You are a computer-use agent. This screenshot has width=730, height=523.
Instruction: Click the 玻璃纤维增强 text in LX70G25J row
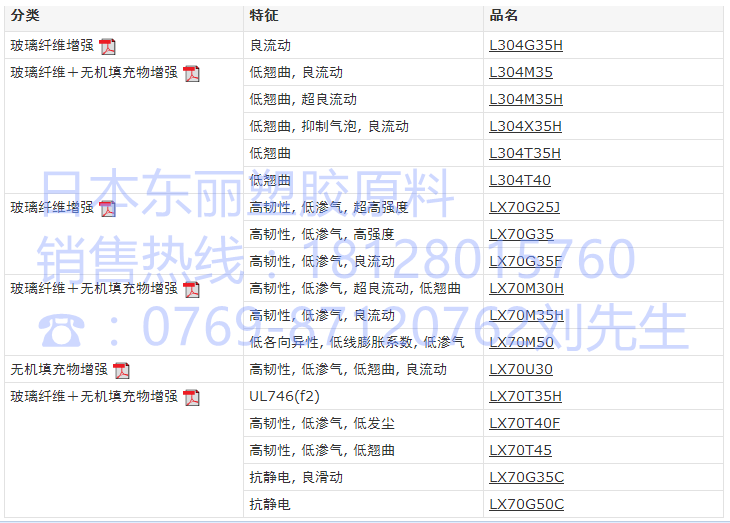tap(52, 207)
